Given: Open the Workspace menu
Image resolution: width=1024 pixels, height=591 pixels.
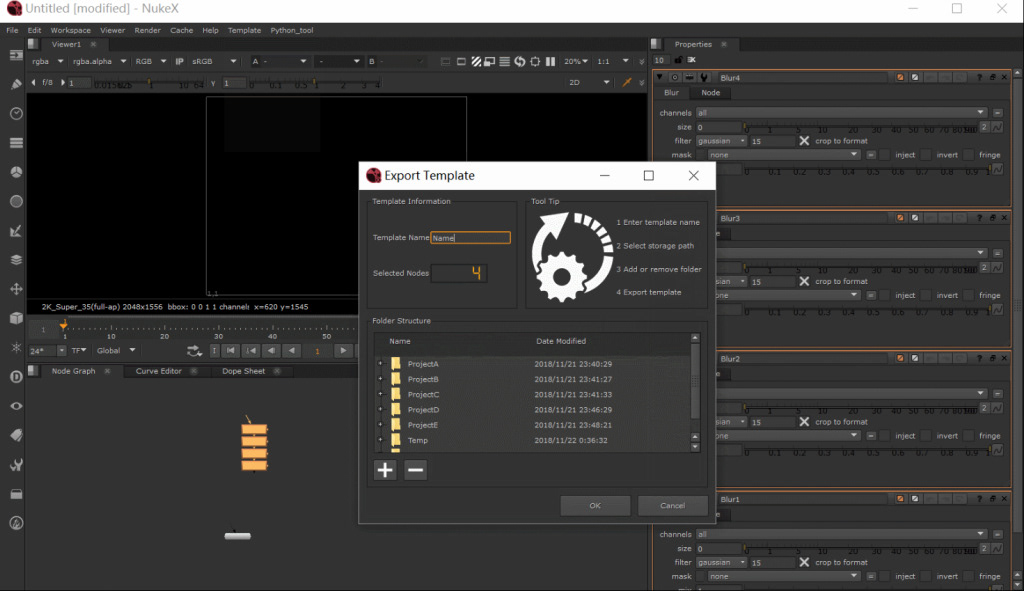Looking at the screenshot, I should click(71, 31).
